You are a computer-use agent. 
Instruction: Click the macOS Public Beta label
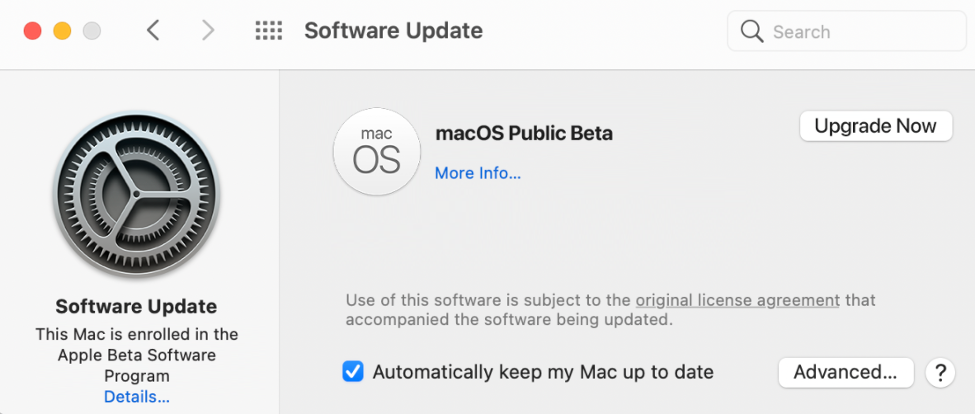tap(524, 133)
